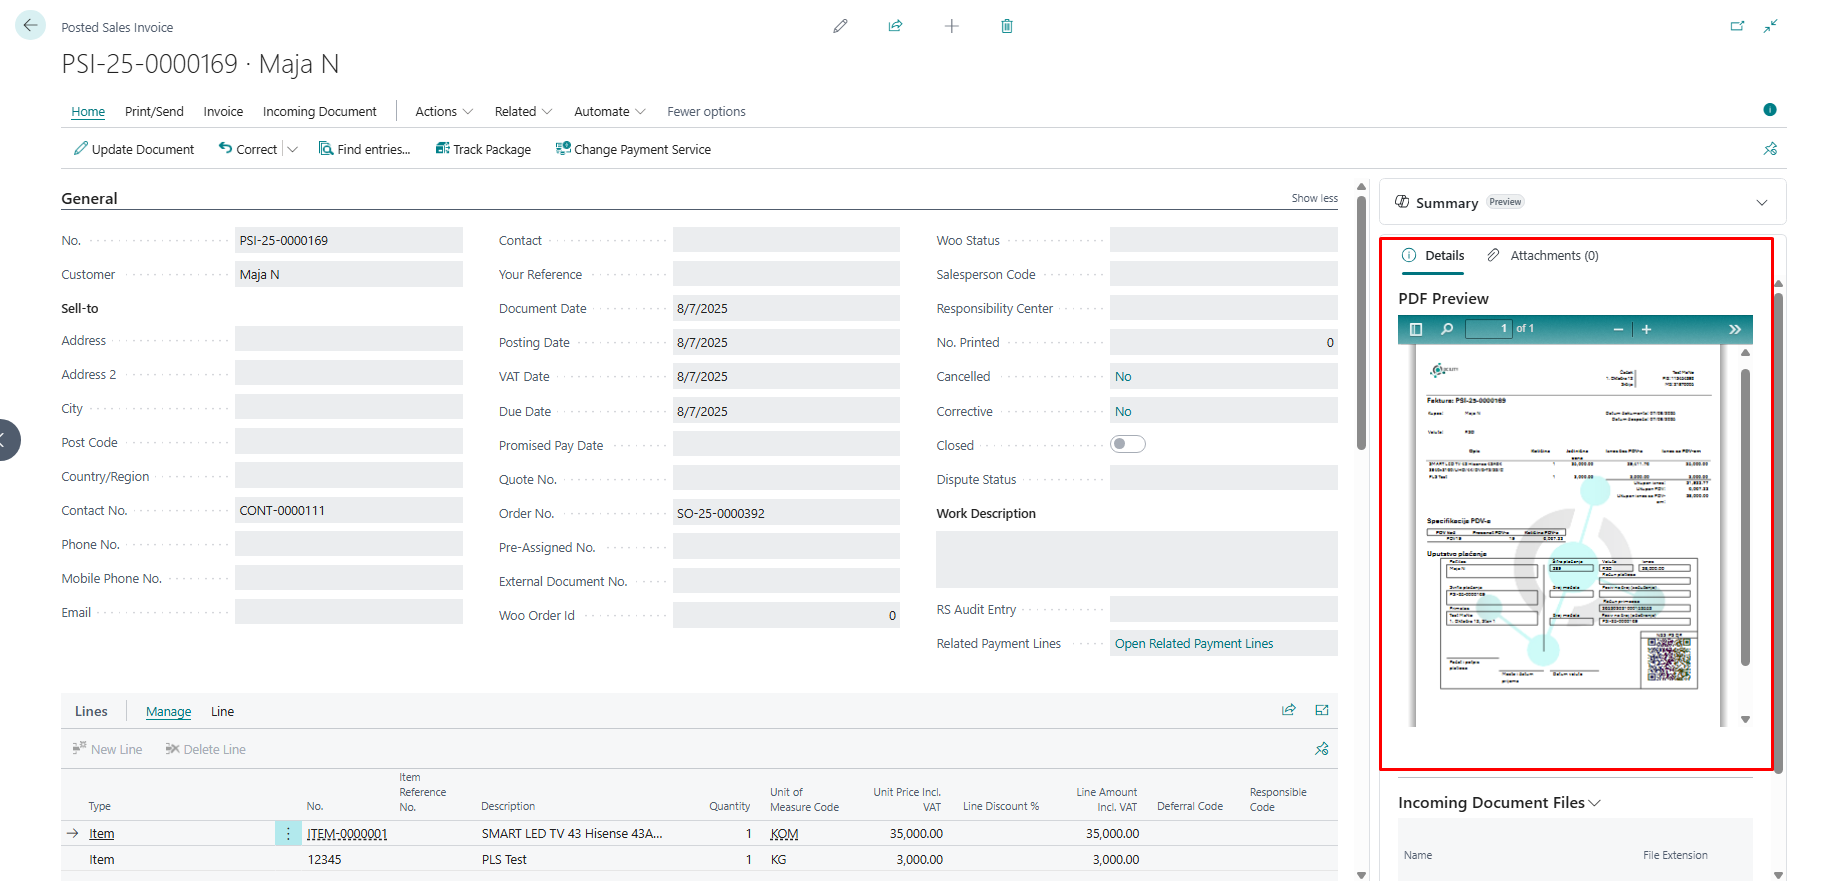Expand the Related dropdown menu
Image resolution: width=1825 pixels, height=881 pixels.
coord(523,111)
